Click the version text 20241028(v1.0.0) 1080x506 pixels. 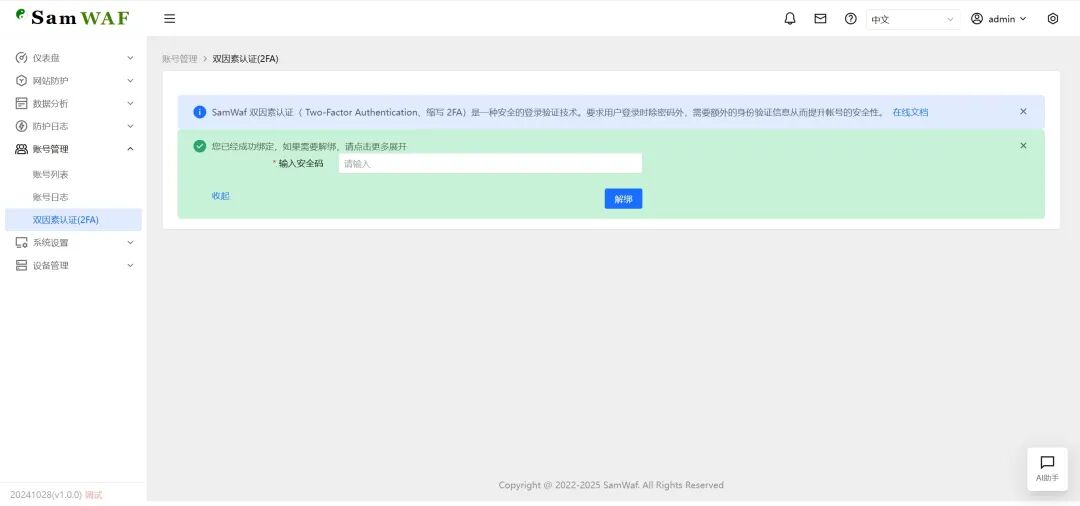point(46,495)
